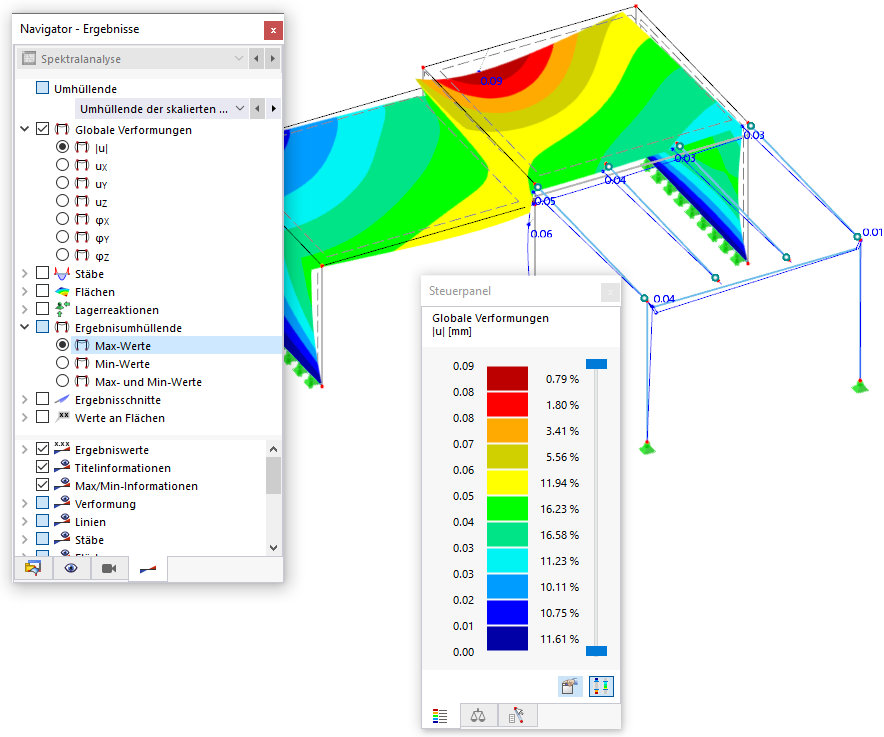Image resolution: width=884 pixels, height=737 pixels.
Task: Click the Werte an Flächen icon
Action: click(x=63, y=417)
